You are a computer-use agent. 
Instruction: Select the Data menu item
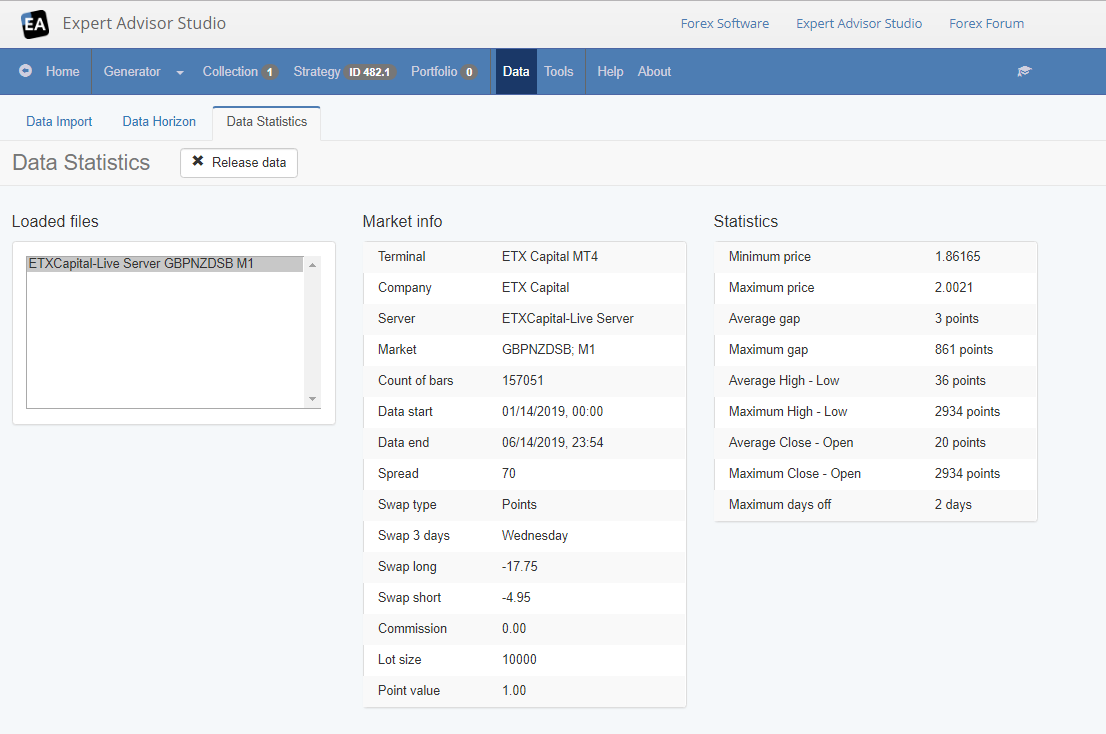click(516, 71)
